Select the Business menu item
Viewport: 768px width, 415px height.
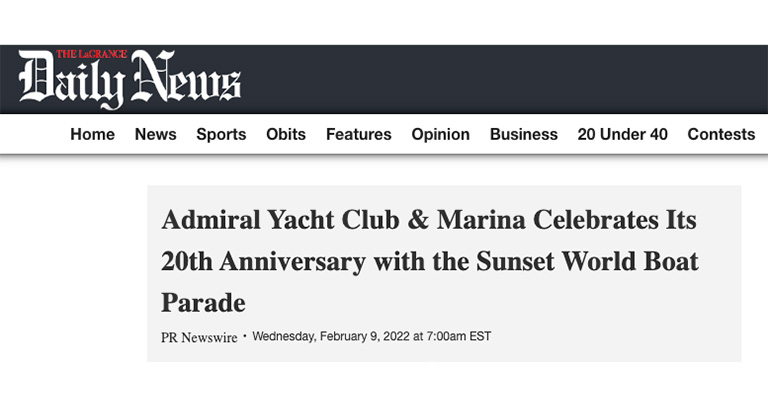pyautogui.click(x=524, y=134)
